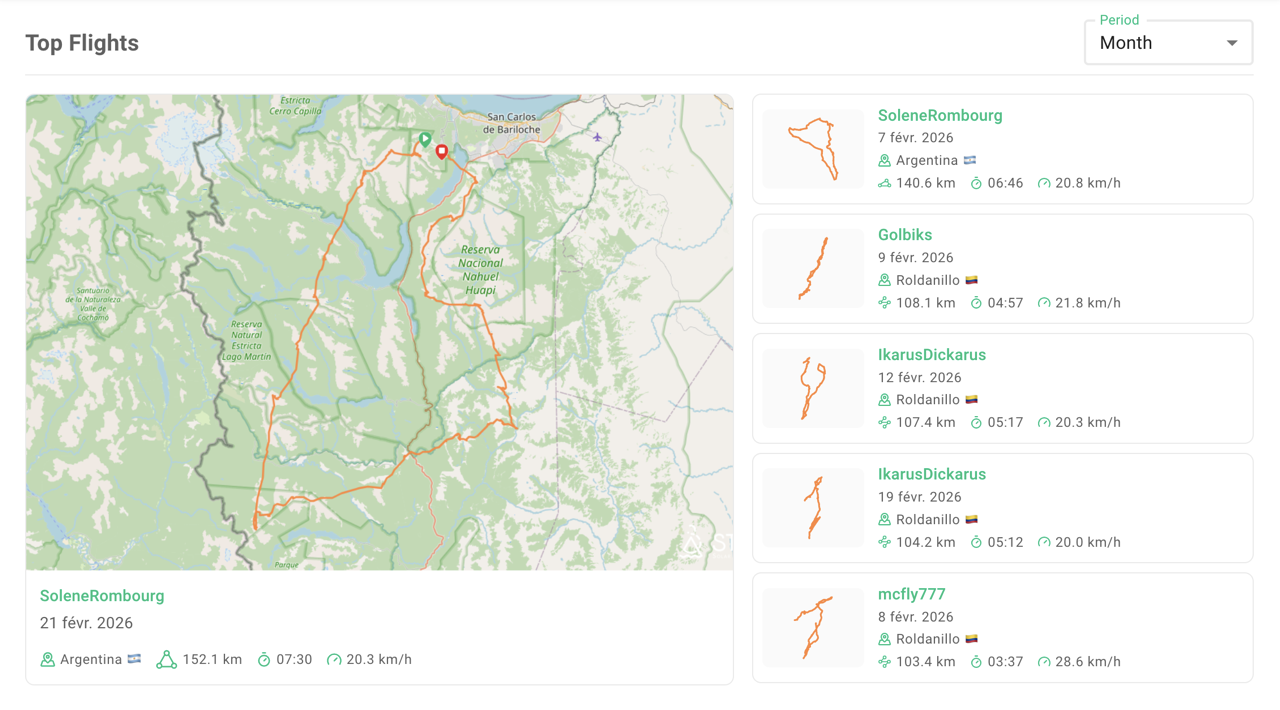Click the airport plane icon near Bariloche
The height and width of the screenshot is (710, 1280).
[597, 137]
